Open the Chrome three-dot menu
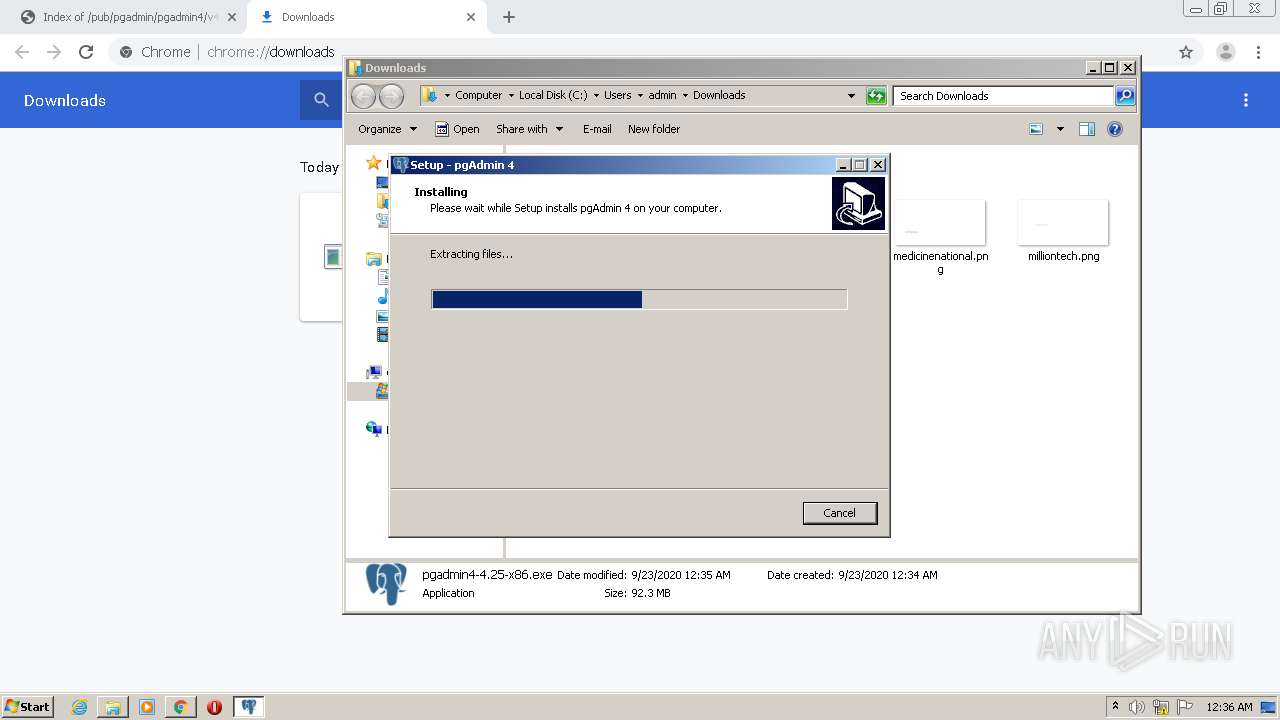1280x720 pixels. coord(1258,52)
